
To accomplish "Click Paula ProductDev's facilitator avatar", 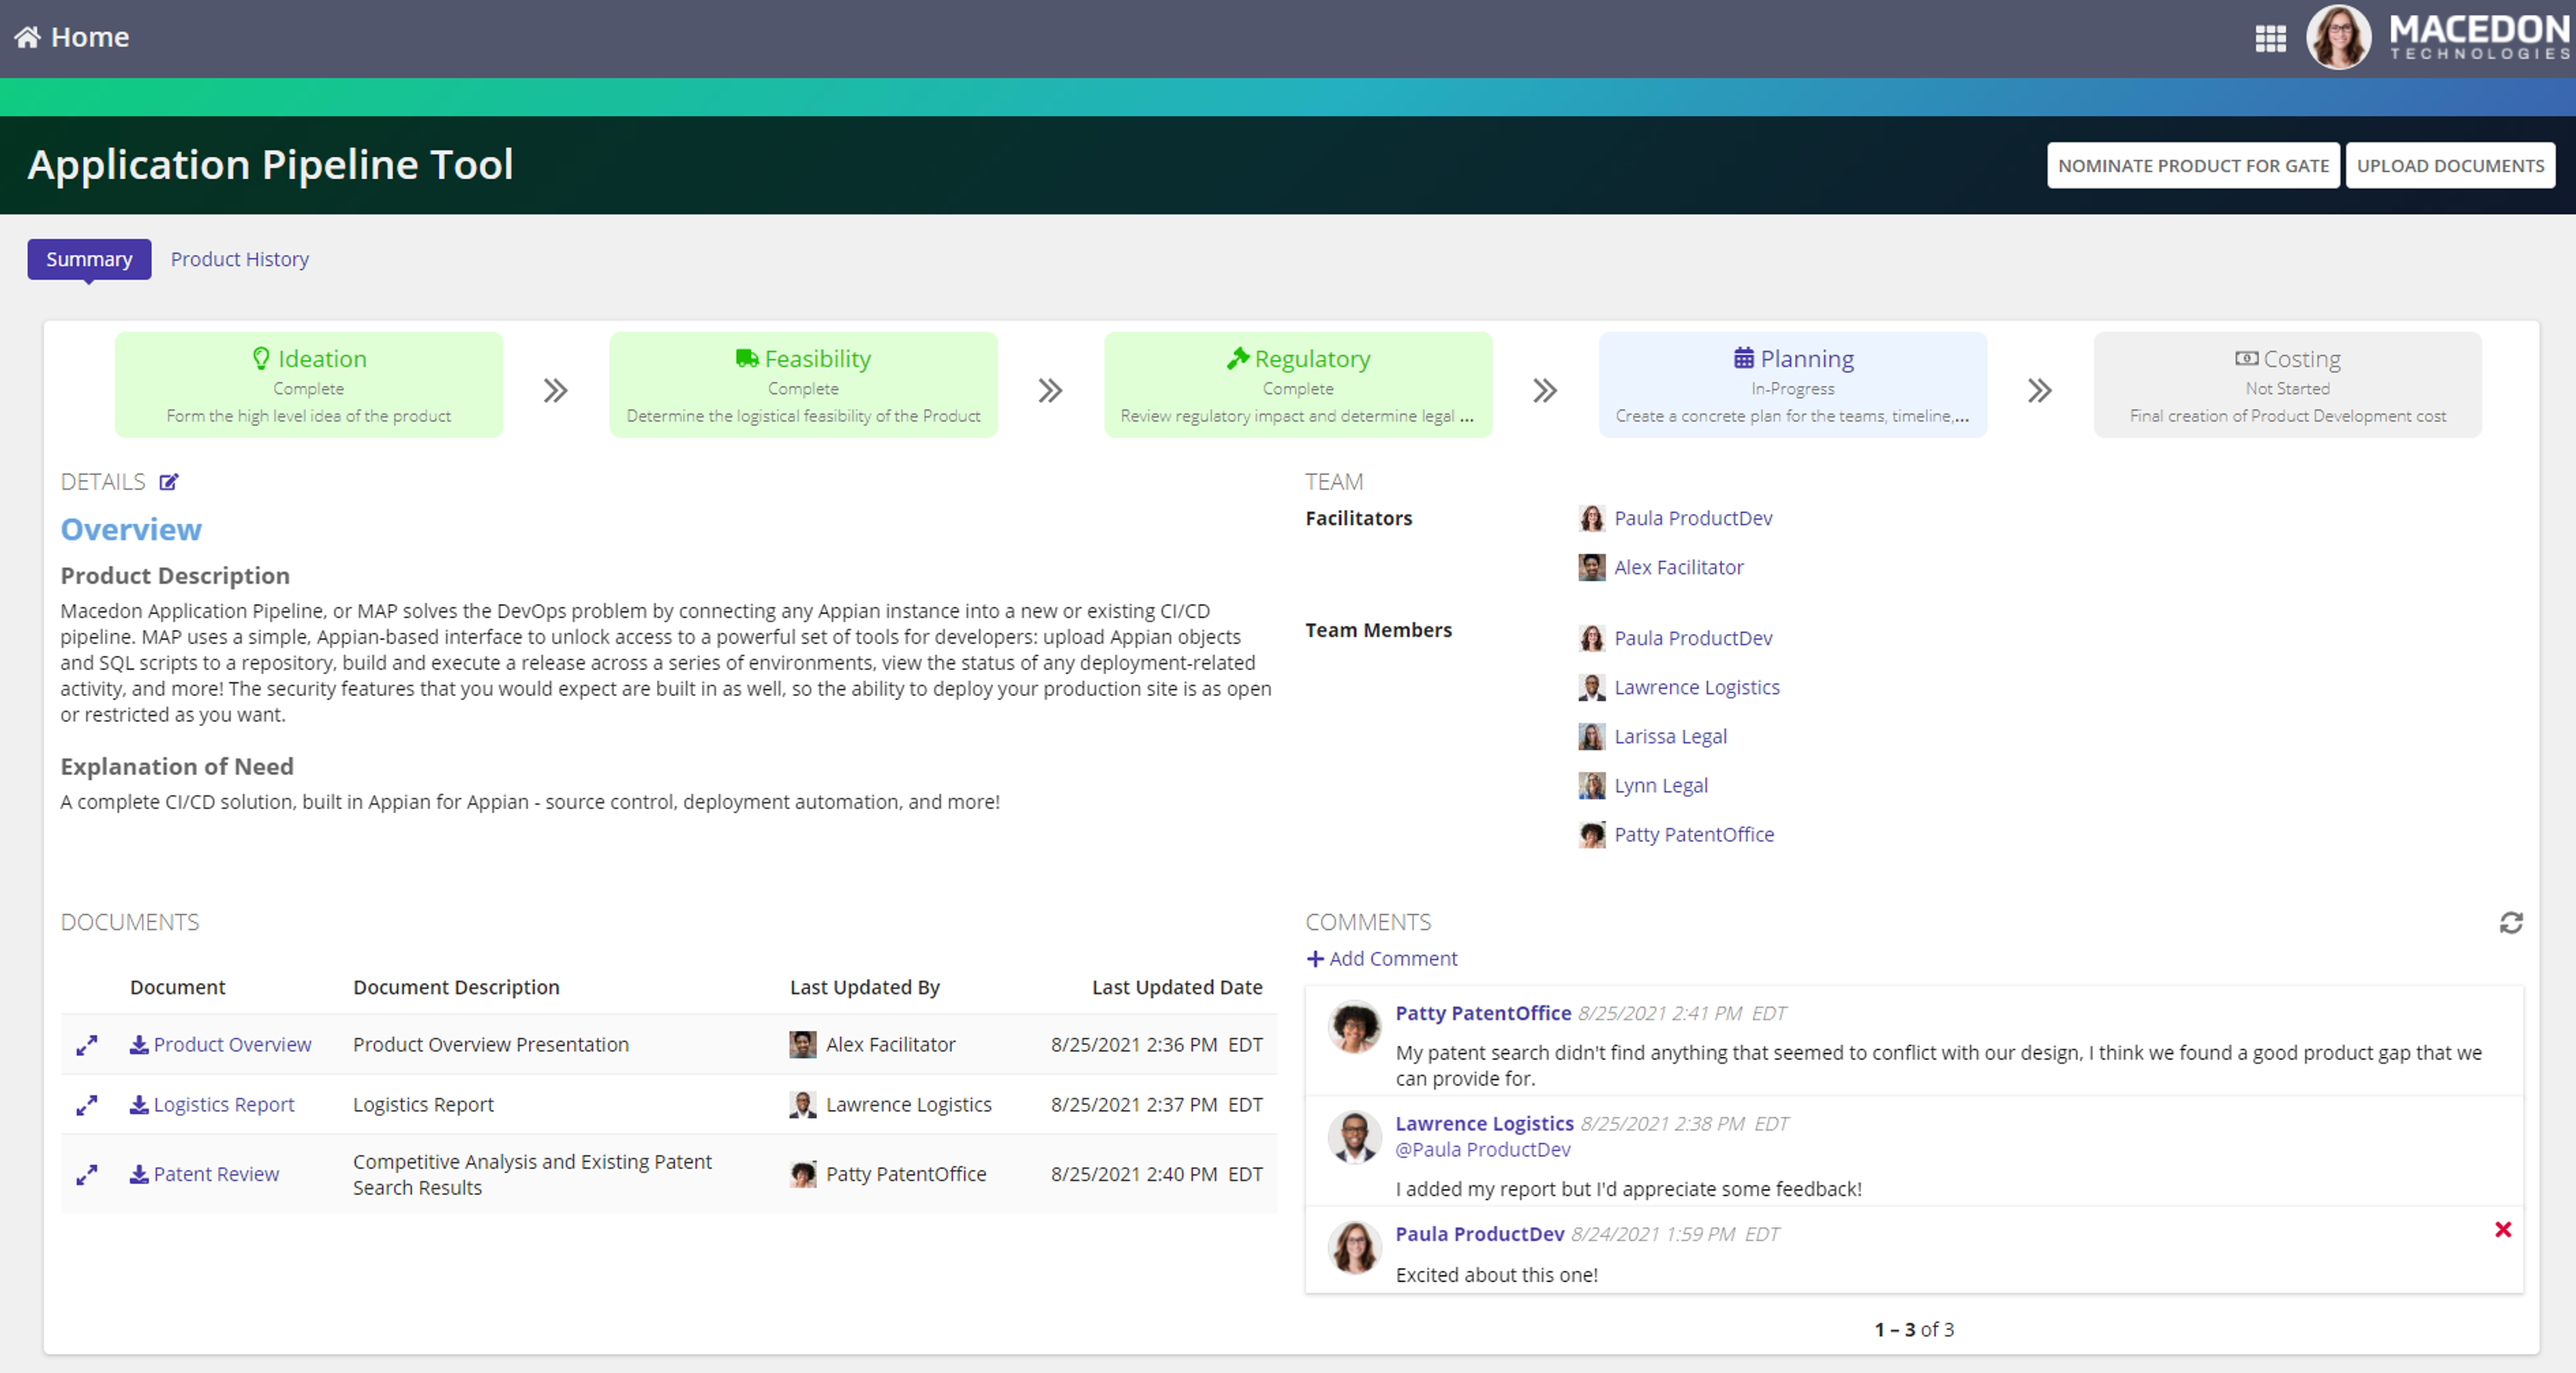I will tap(1591, 519).
